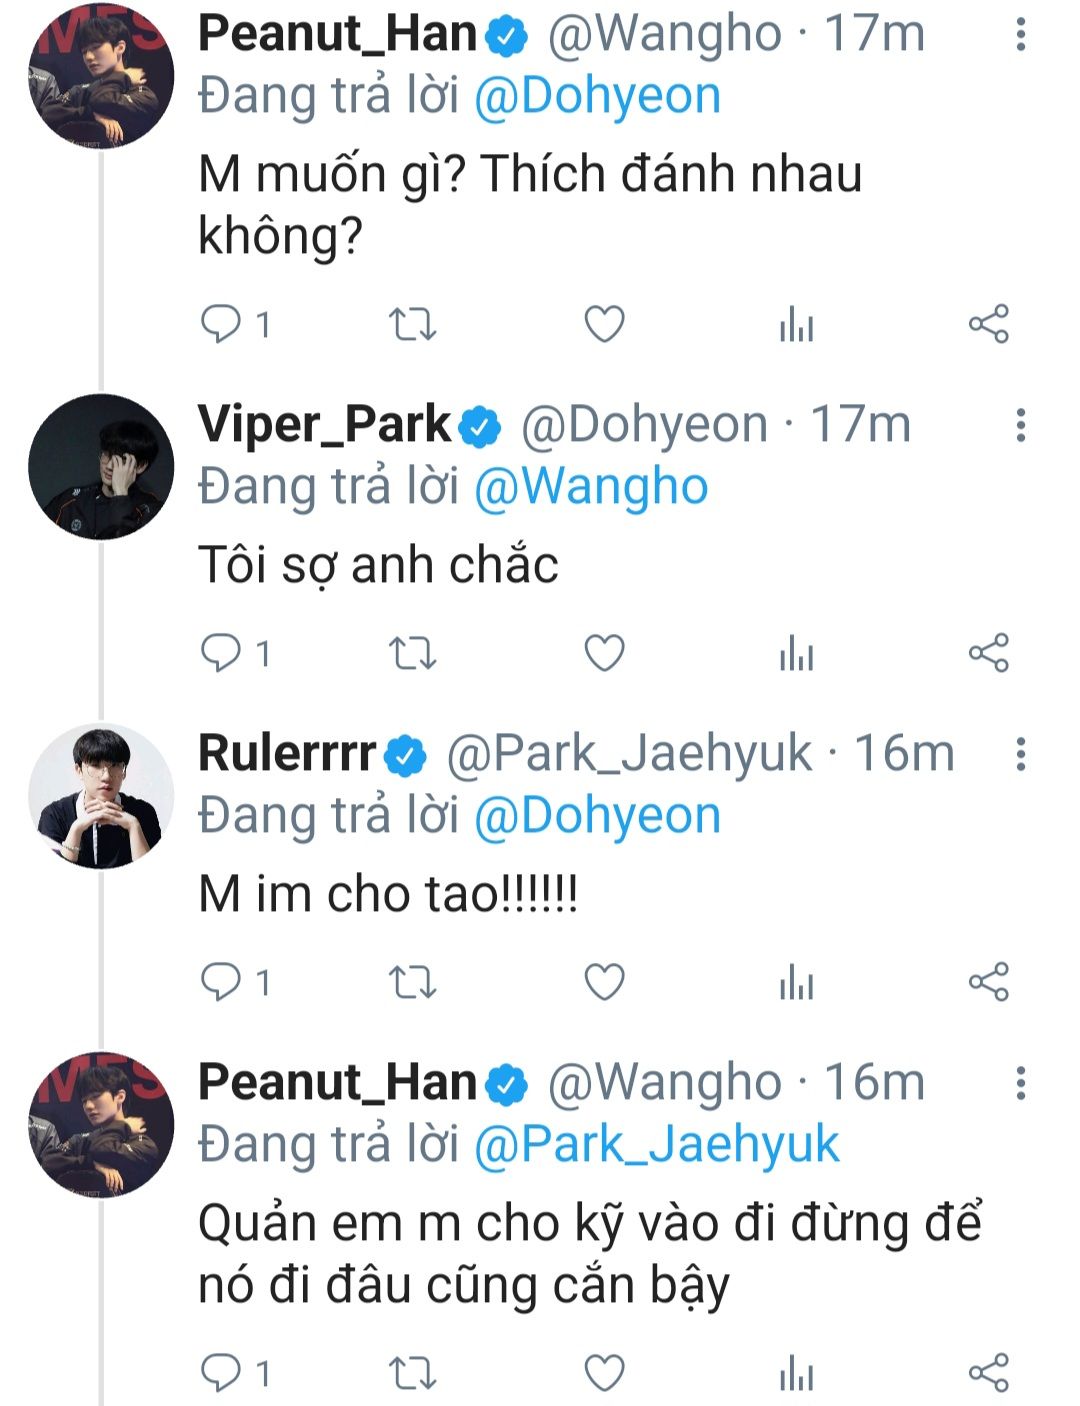Share Peanut_Han's "Quản em m" tweet
Viewport: 1080px width, 1406px height.
click(x=988, y=1373)
